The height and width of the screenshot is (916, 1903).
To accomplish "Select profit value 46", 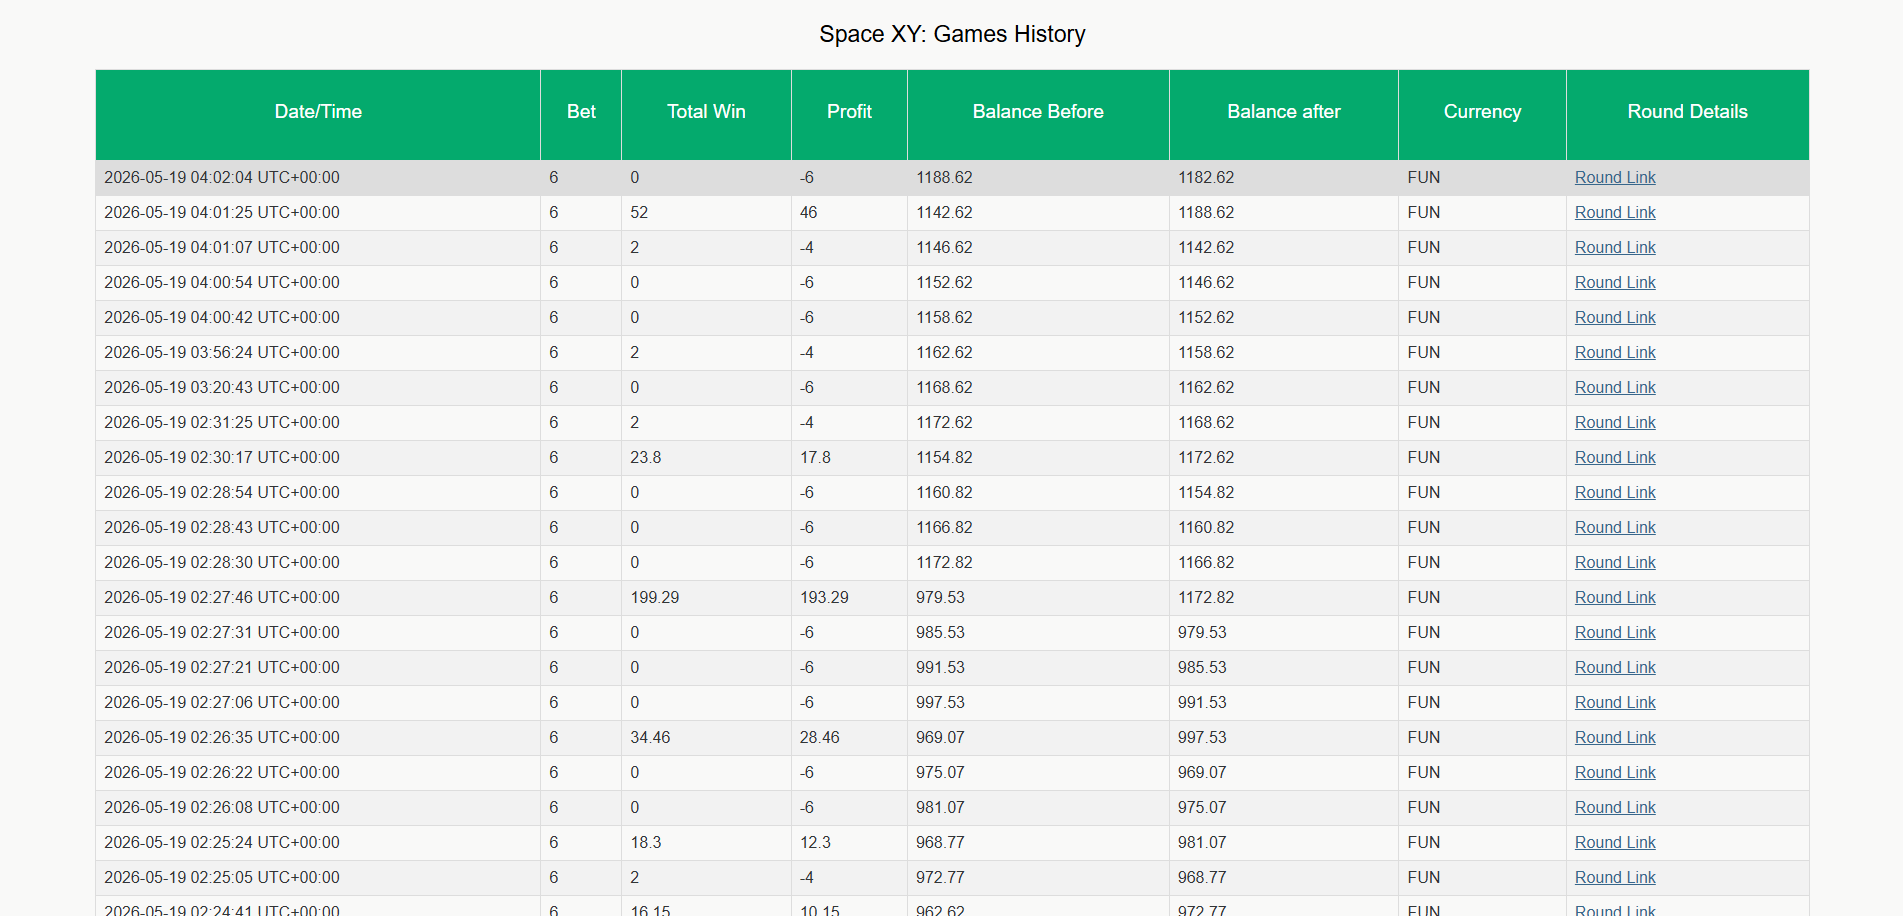I will (808, 212).
